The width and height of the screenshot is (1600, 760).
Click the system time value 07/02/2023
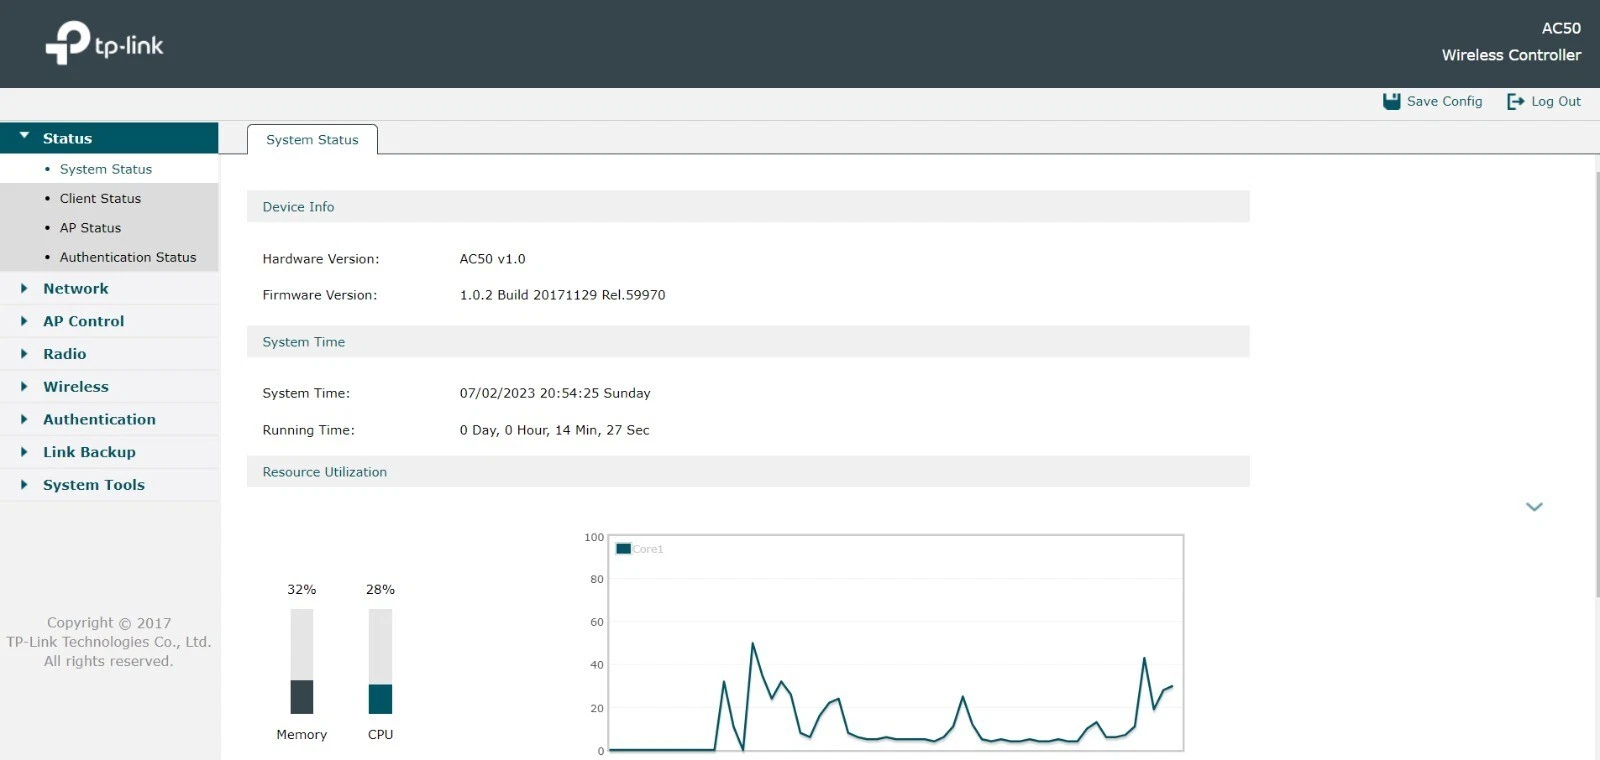555,393
